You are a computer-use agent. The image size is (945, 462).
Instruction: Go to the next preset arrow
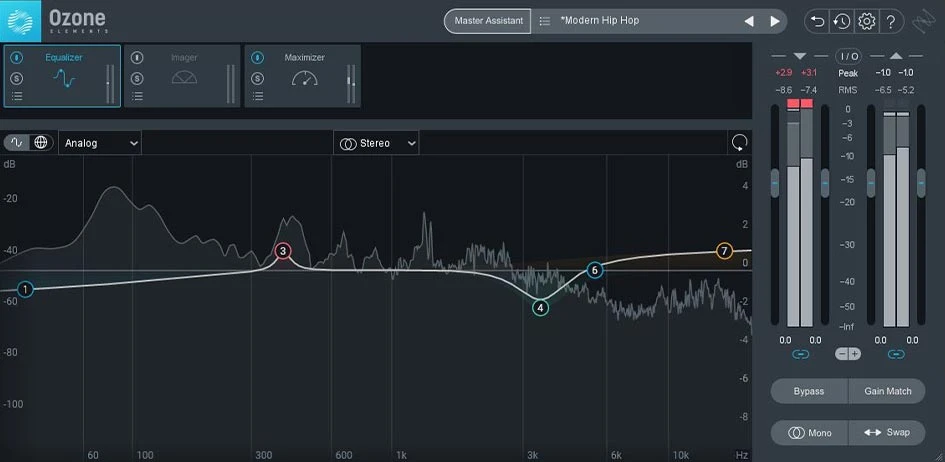775,21
